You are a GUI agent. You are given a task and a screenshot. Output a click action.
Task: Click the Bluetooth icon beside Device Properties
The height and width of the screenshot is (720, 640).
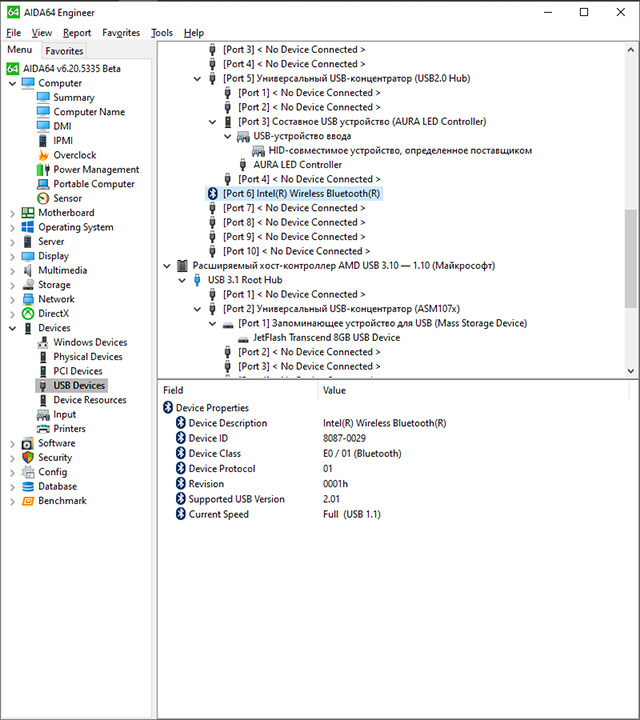pyautogui.click(x=168, y=408)
